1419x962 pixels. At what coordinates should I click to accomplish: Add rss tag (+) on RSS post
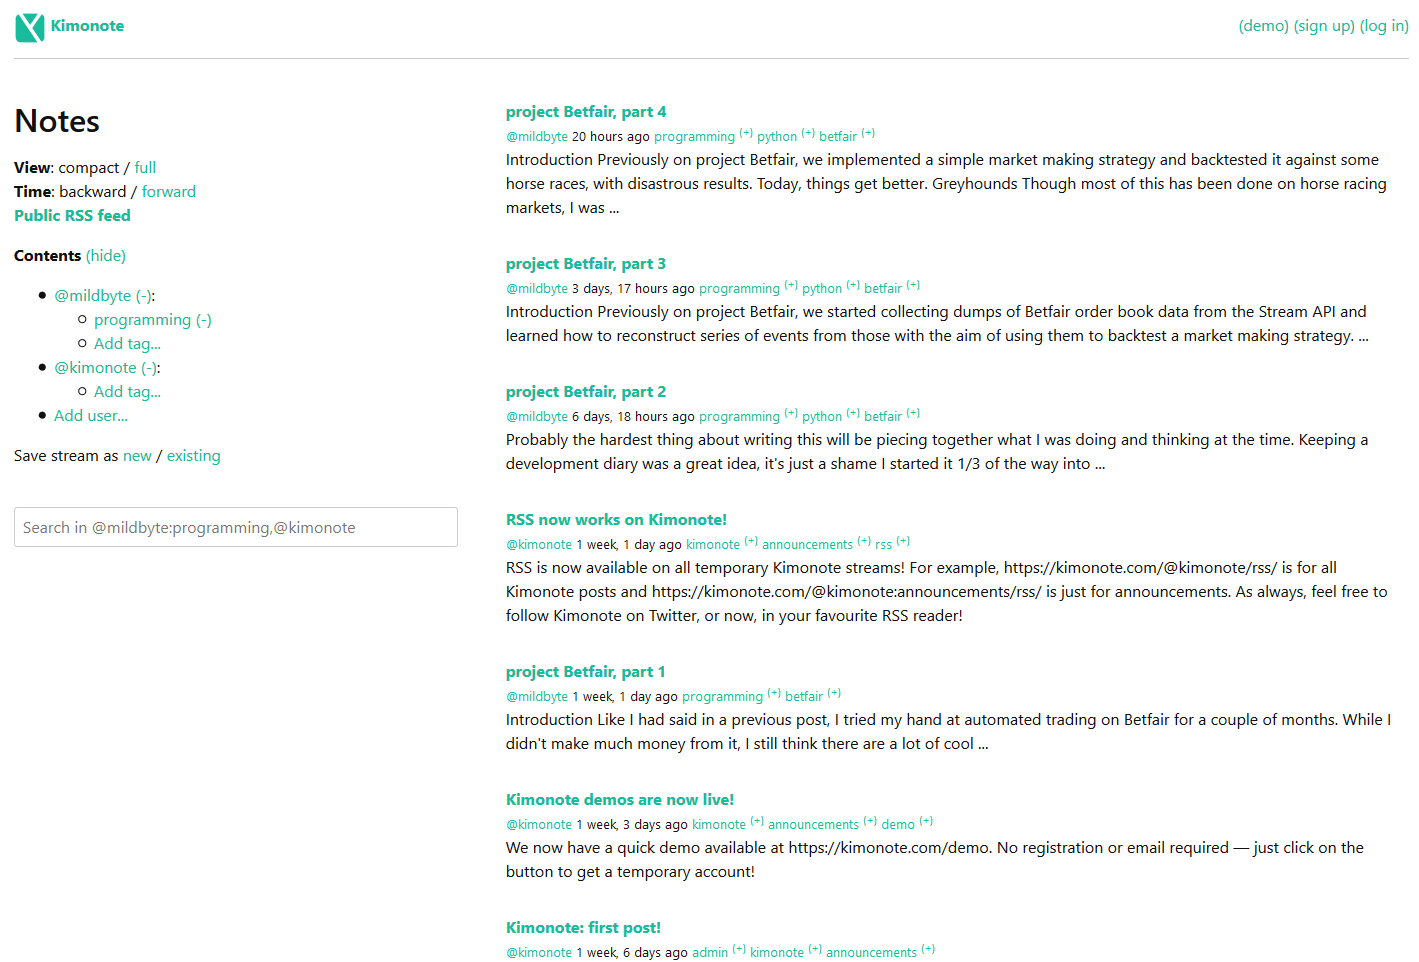tap(903, 541)
